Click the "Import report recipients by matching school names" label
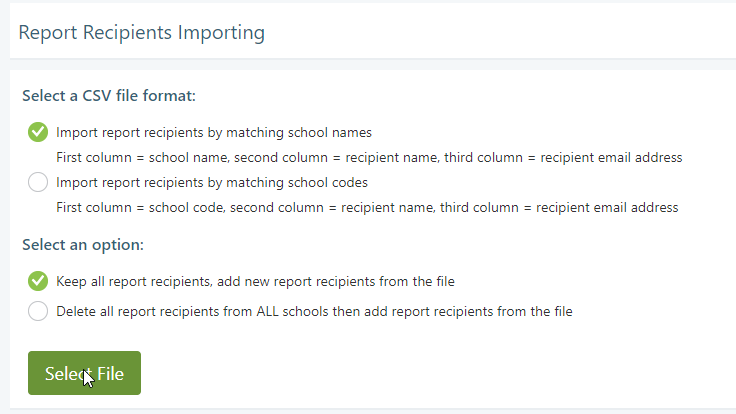This screenshot has width=736, height=414. tap(214, 132)
